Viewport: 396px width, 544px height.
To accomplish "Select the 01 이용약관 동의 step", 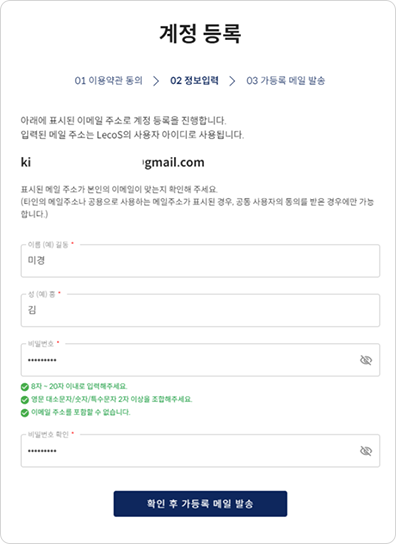I will click(108, 80).
